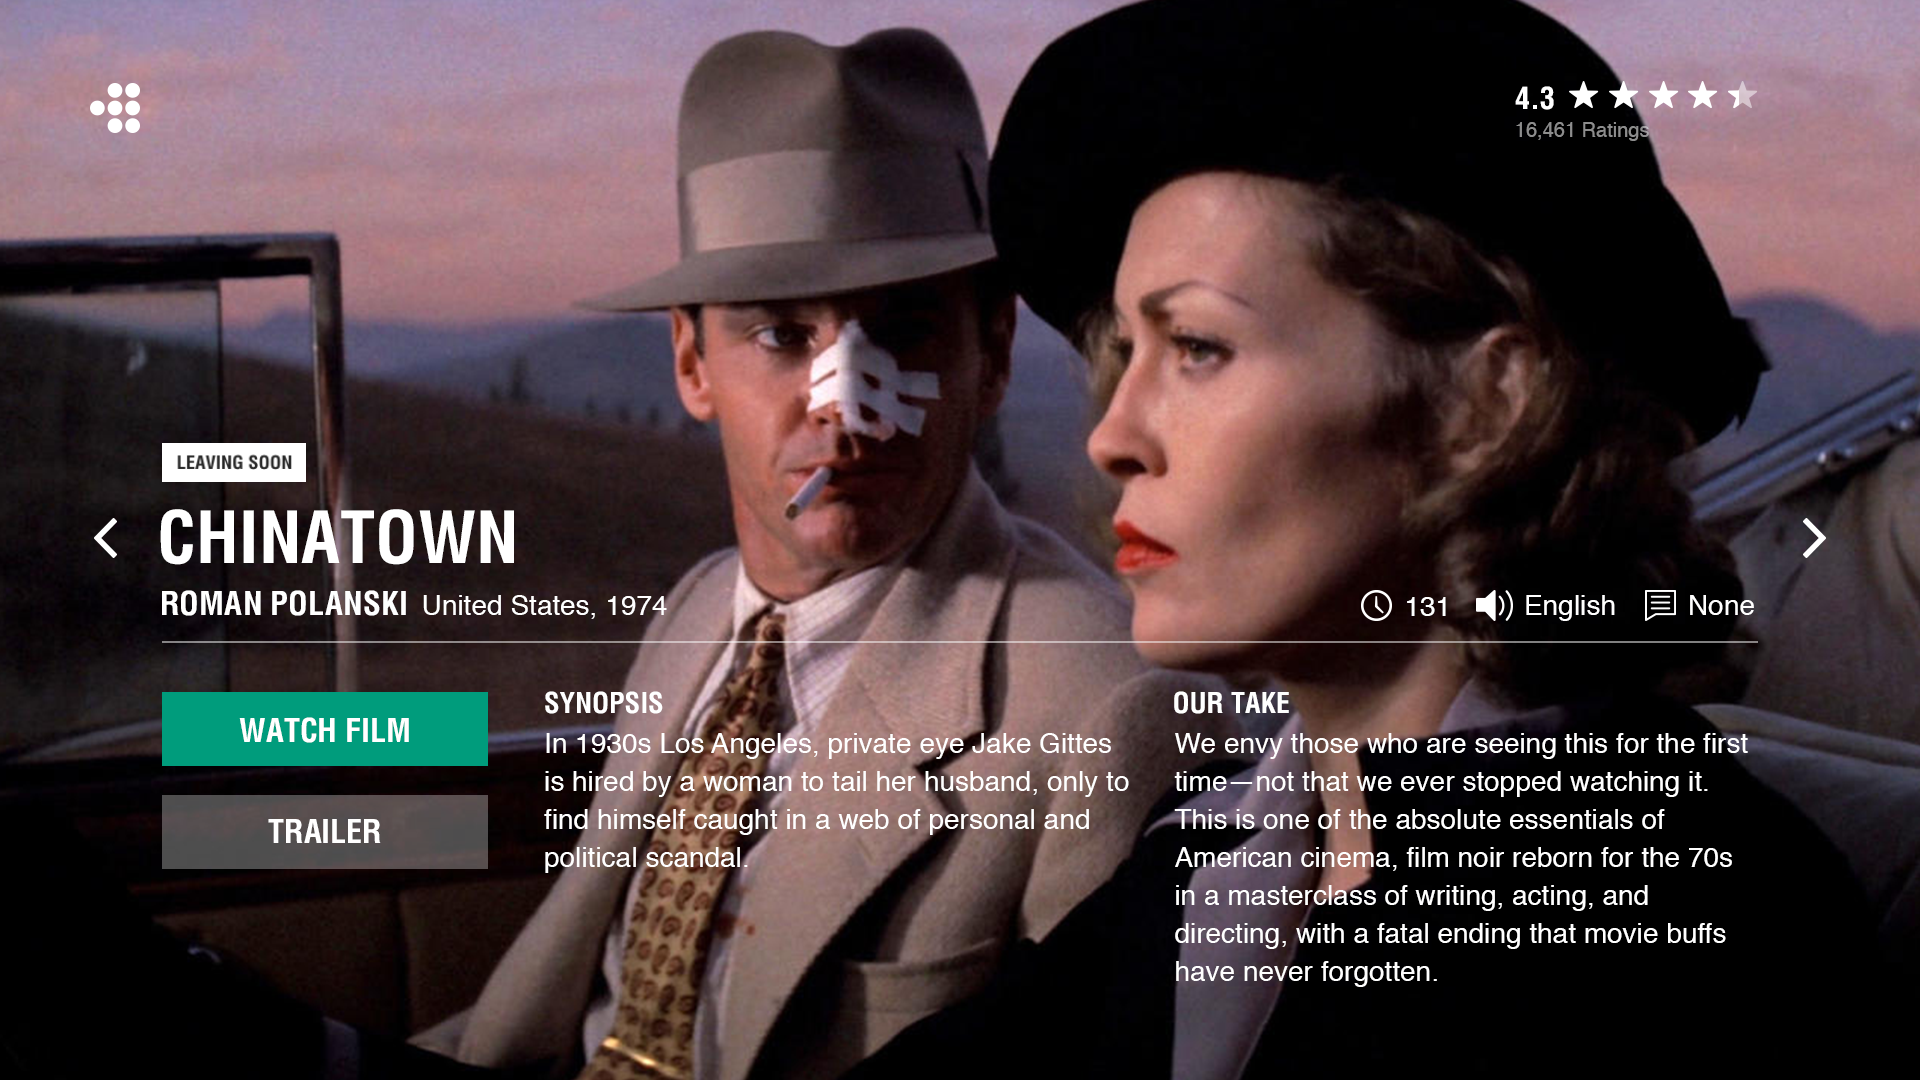1920x1080 pixels.
Task: Start playback with Watch Film button
Action: 325,729
